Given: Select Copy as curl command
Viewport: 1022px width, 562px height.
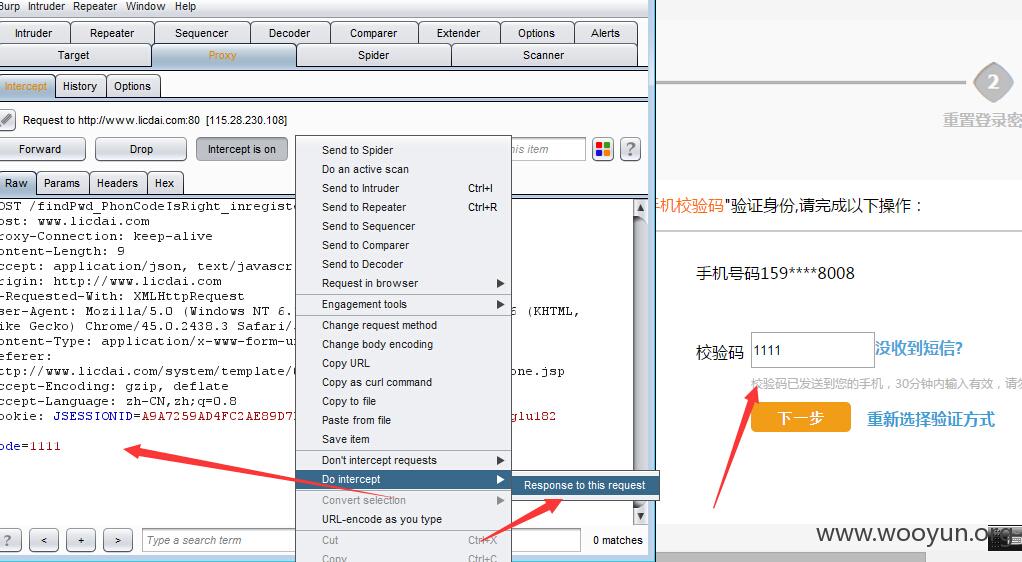Looking at the screenshot, I should pos(403,382).
